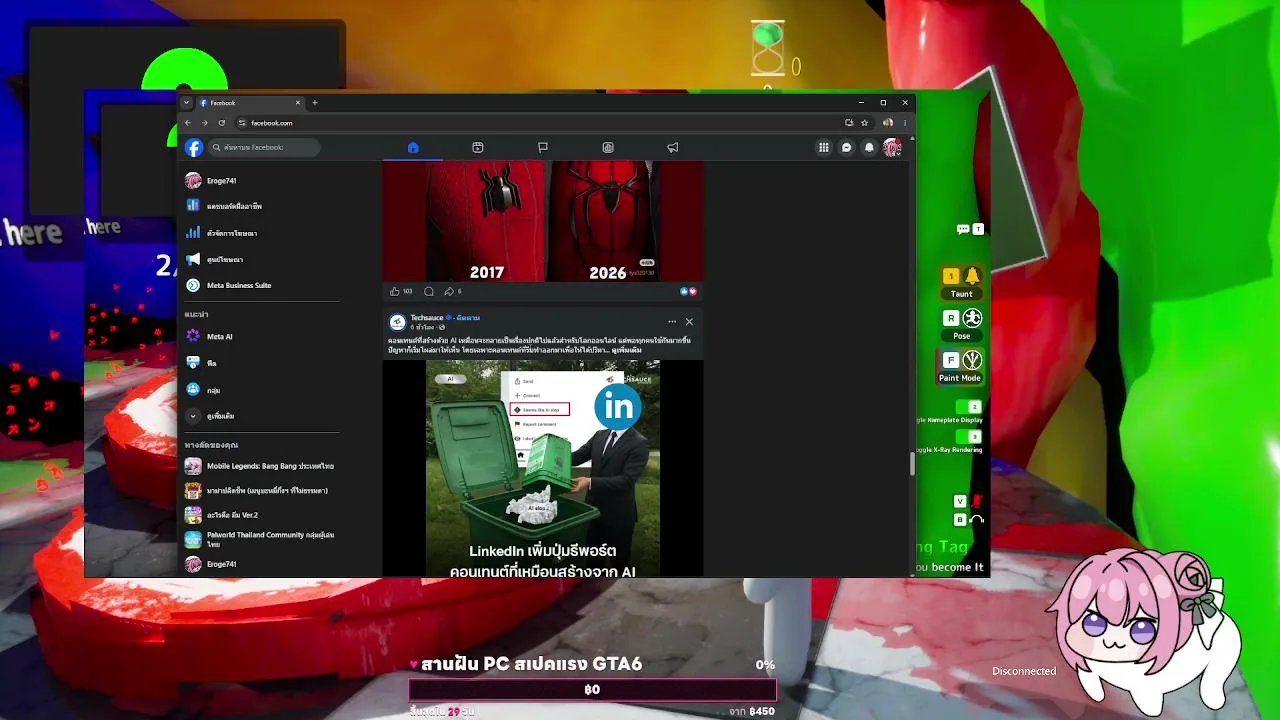Click the Facebook search field
This screenshot has width=1280, height=720.
click(x=265, y=148)
